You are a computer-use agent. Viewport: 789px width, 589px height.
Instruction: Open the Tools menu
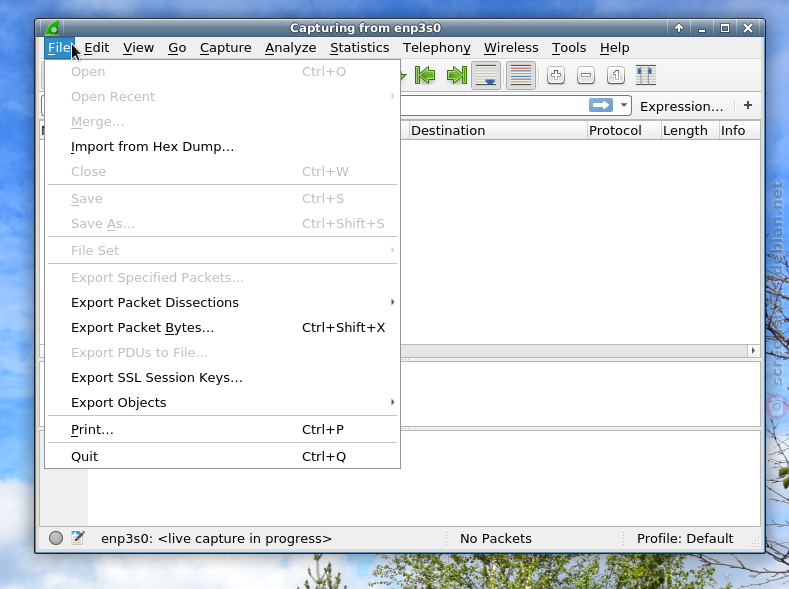point(569,48)
